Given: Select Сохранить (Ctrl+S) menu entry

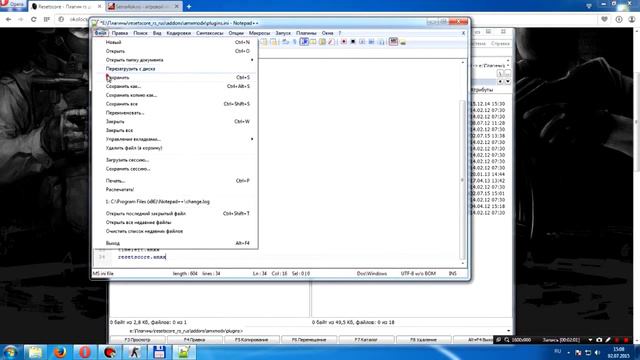Looking at the screenshot, I should (x=176, y=78).
